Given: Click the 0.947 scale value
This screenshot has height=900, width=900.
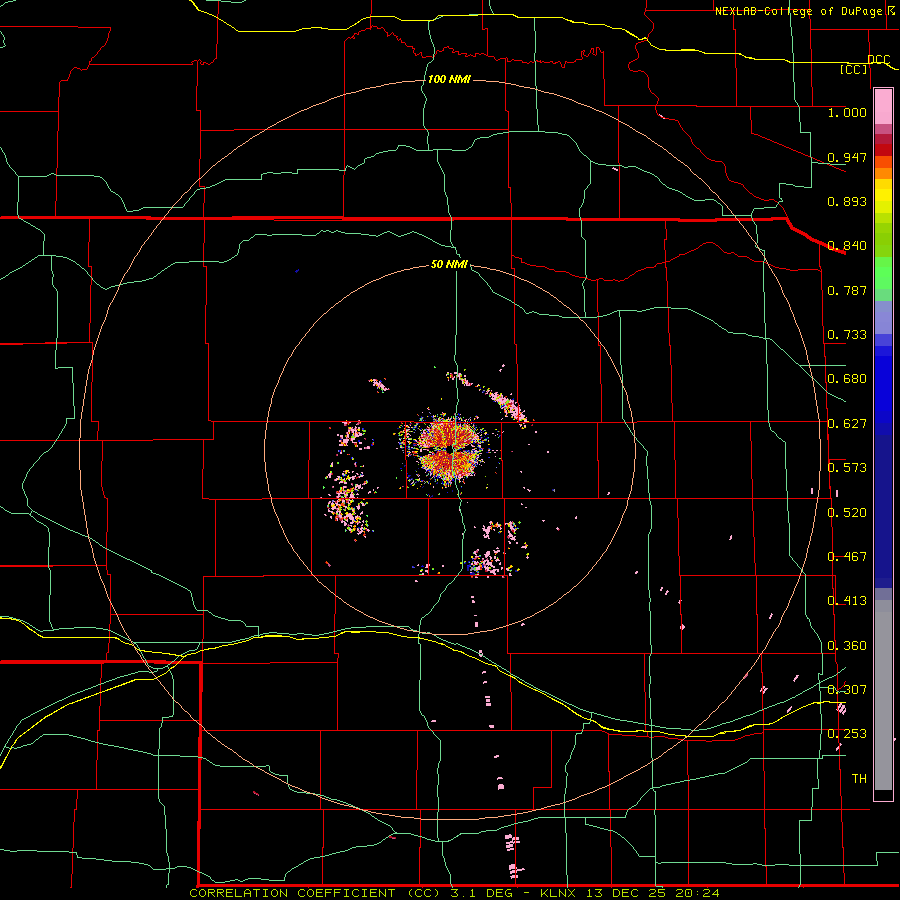Looking at the screenshot, I should tap(847, 158).
